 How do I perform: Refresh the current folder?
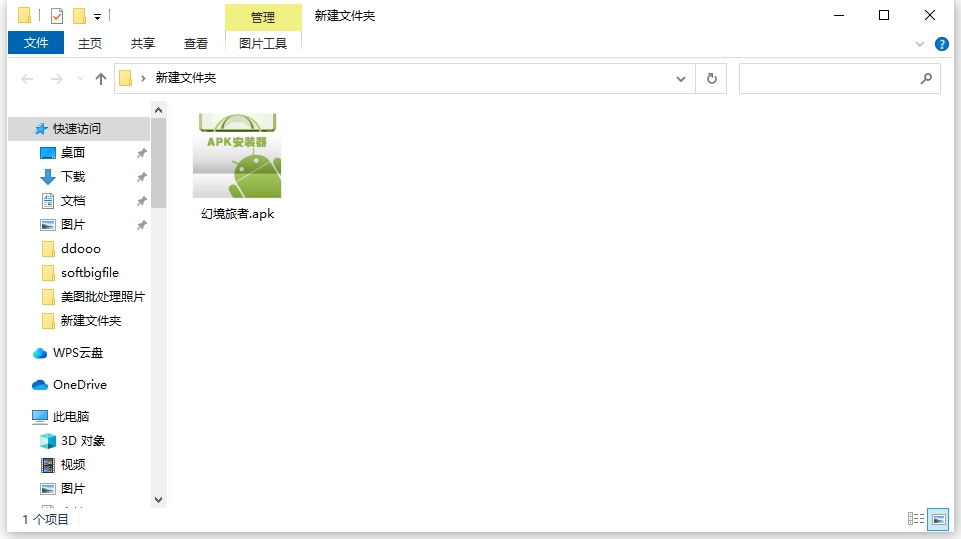(712, 78)
